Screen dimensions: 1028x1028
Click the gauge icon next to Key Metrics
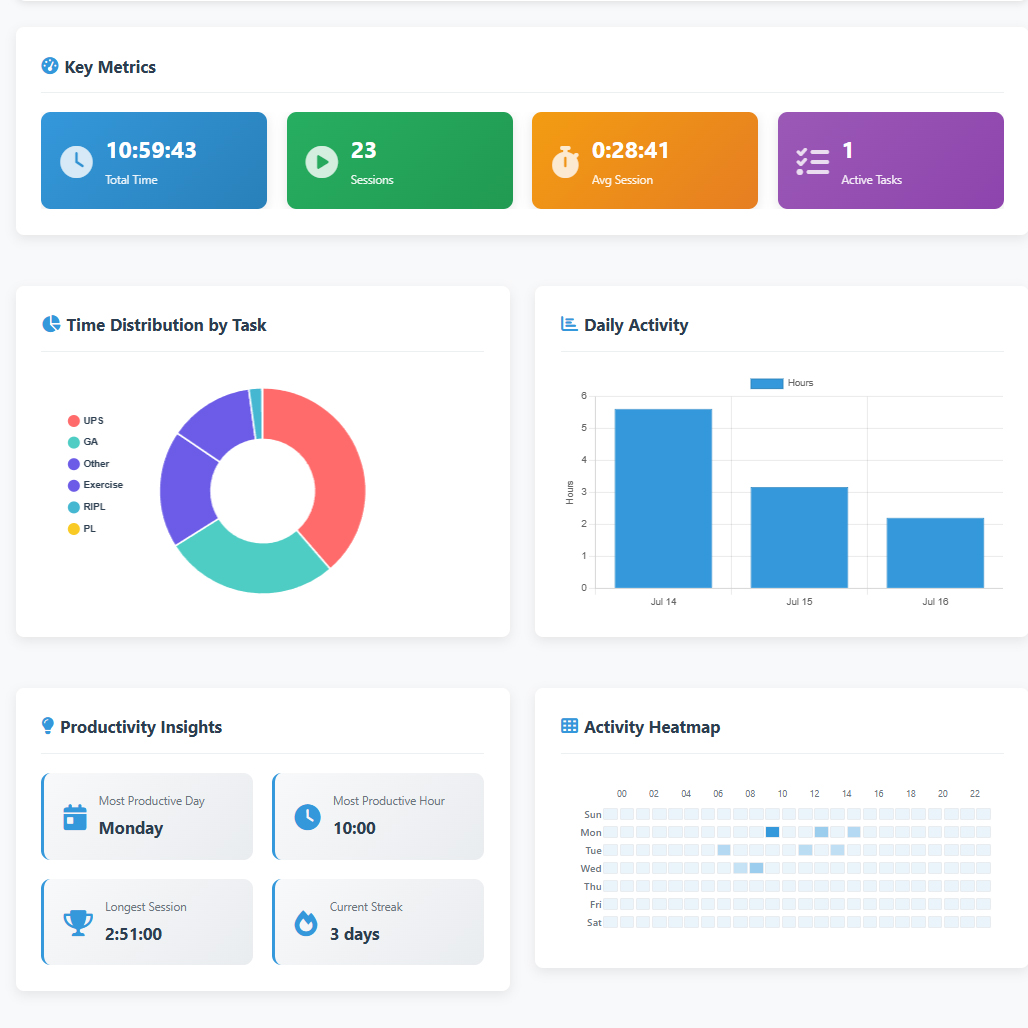pos(50,67)
